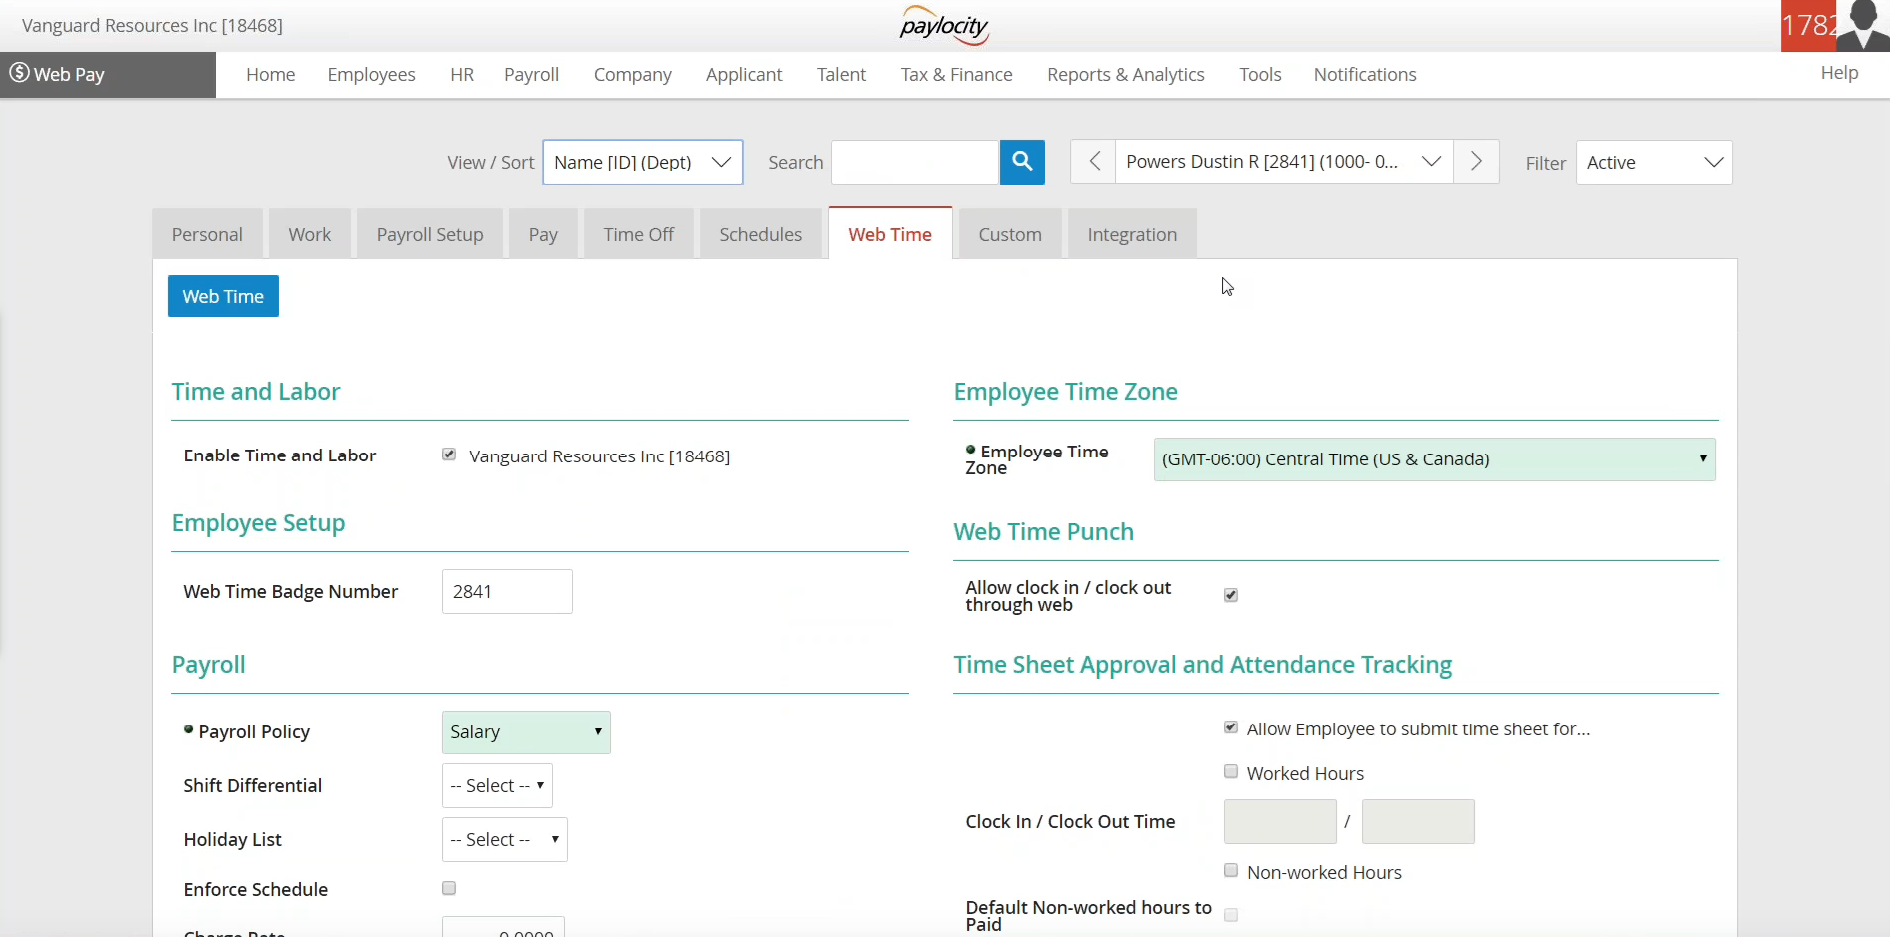Select the Schedules tab
1890x937 pixels.
point(760,233)
